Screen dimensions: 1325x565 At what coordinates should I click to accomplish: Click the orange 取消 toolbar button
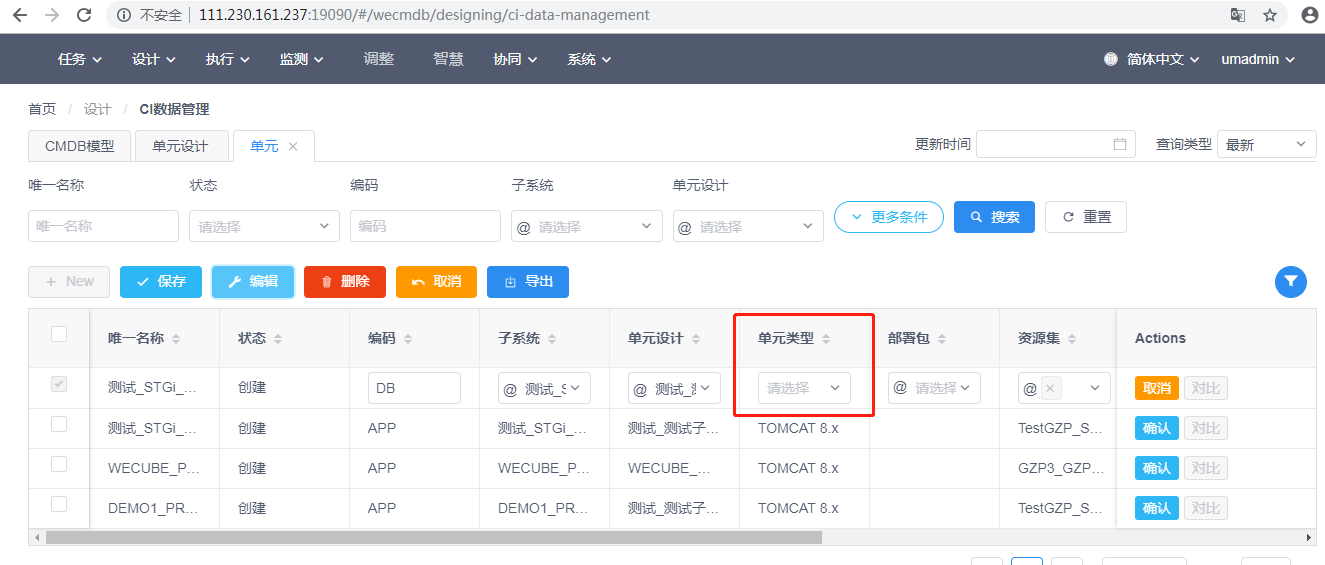coord(436,282)
